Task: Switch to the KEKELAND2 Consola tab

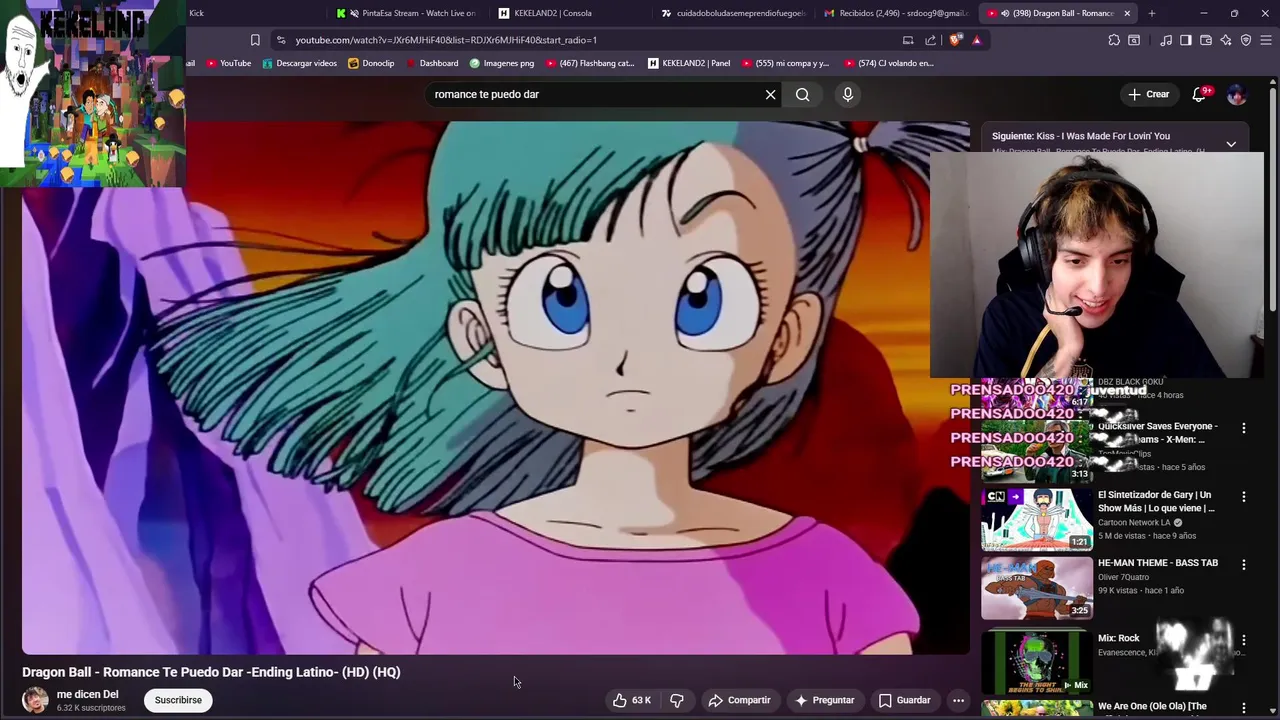Action: point(570,13)
